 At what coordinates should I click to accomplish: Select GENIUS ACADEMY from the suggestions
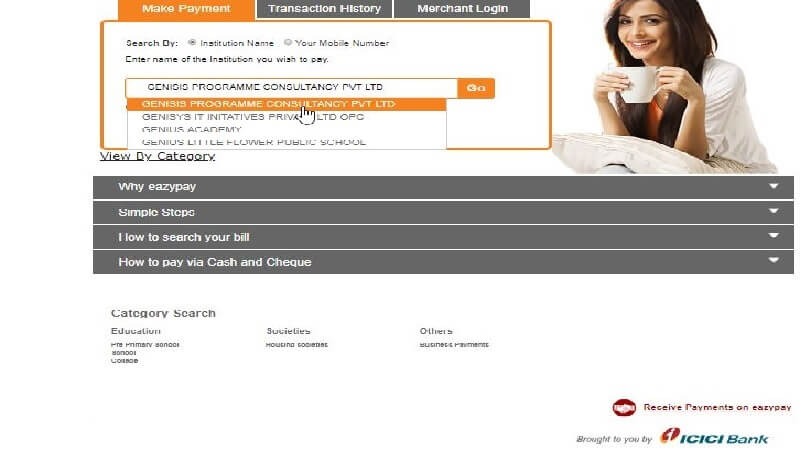(x=192, y=130)
